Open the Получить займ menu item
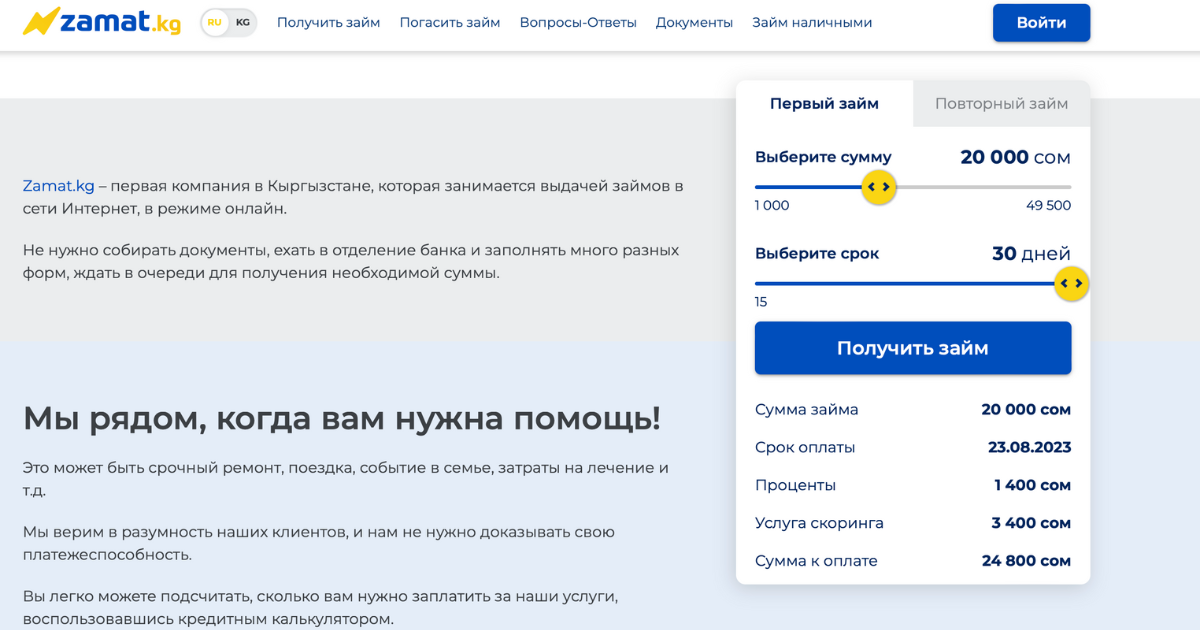Image resolution: width=1200 pixels, height=630 pixels. [328, 22]
